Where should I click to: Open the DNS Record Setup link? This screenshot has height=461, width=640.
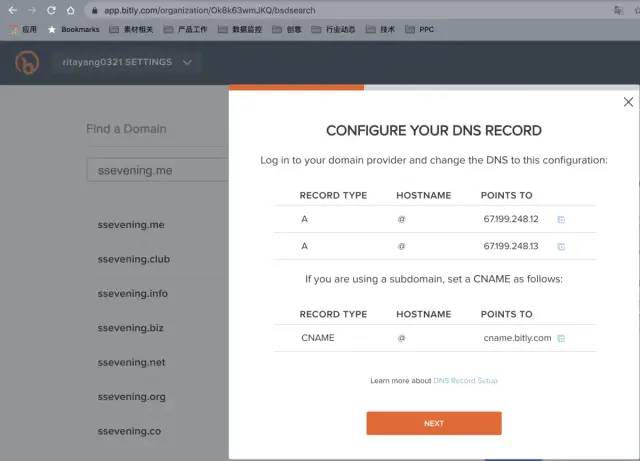pos(465,381)
